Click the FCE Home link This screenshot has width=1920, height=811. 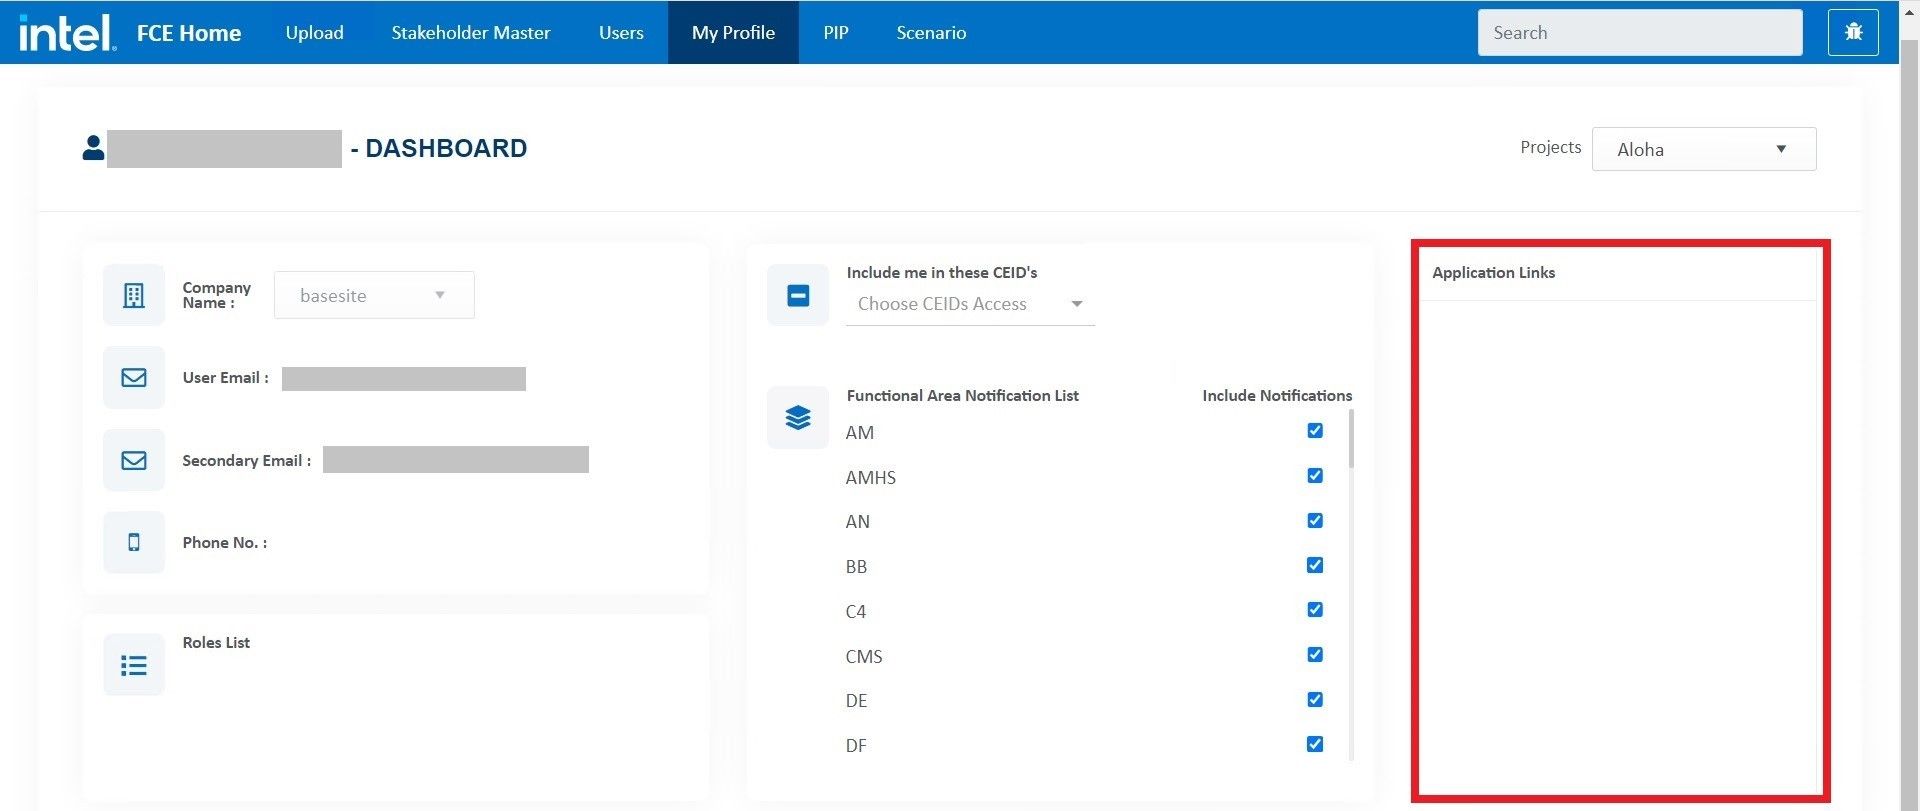pos(189,33)
